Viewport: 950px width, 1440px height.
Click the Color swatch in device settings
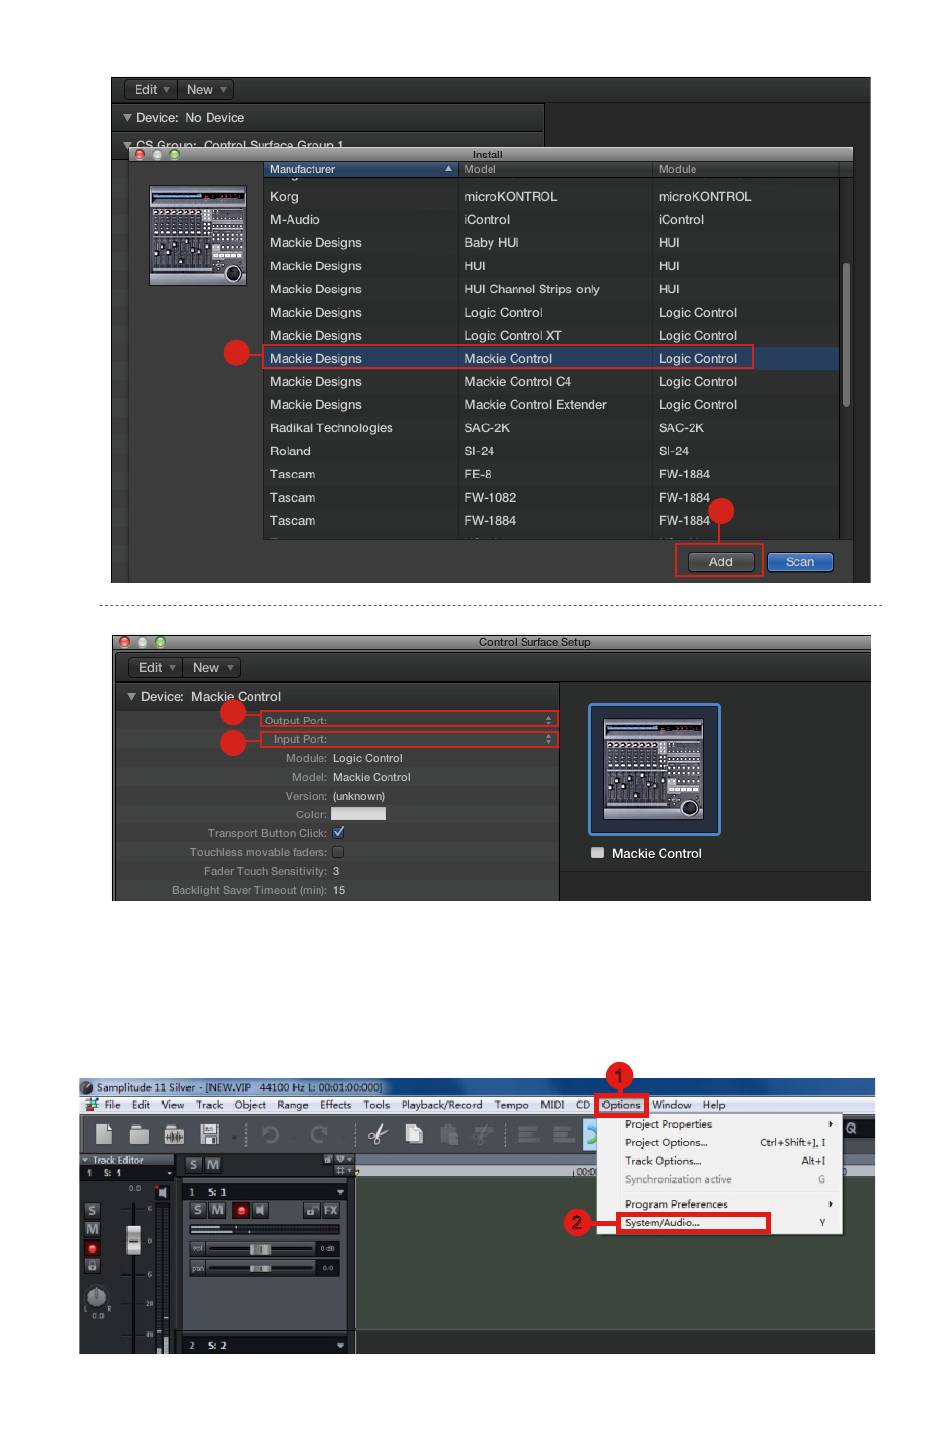pyautogui.click(x=358, y=814)
